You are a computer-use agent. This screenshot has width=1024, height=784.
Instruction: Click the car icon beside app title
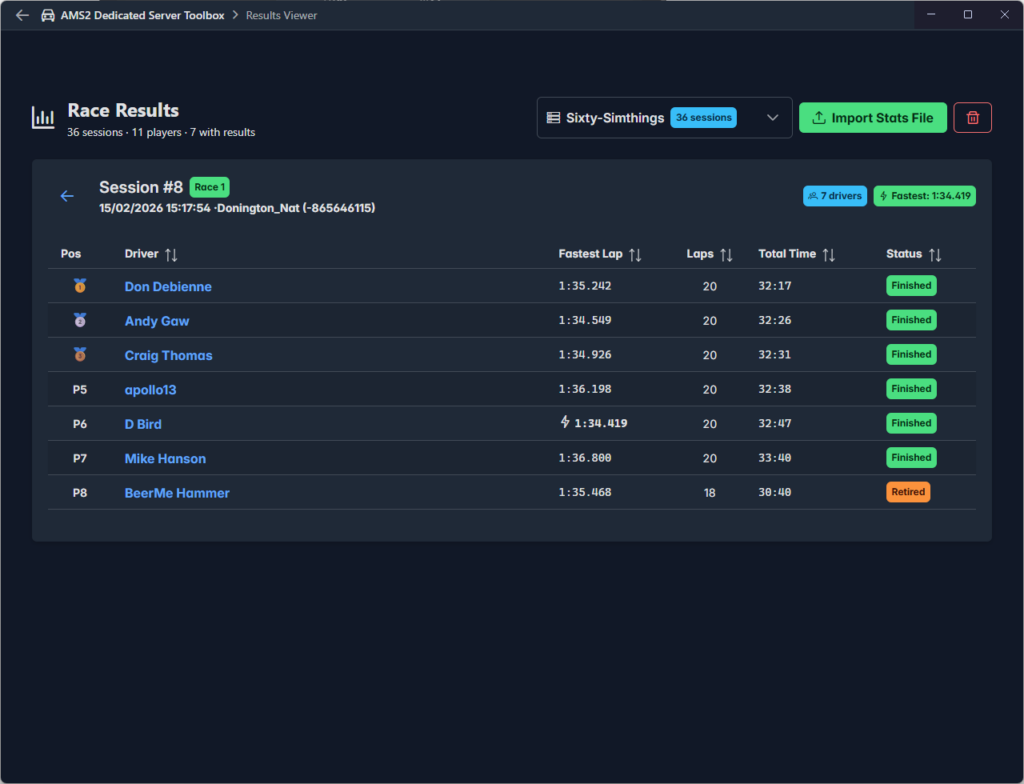tap(48, 15)
